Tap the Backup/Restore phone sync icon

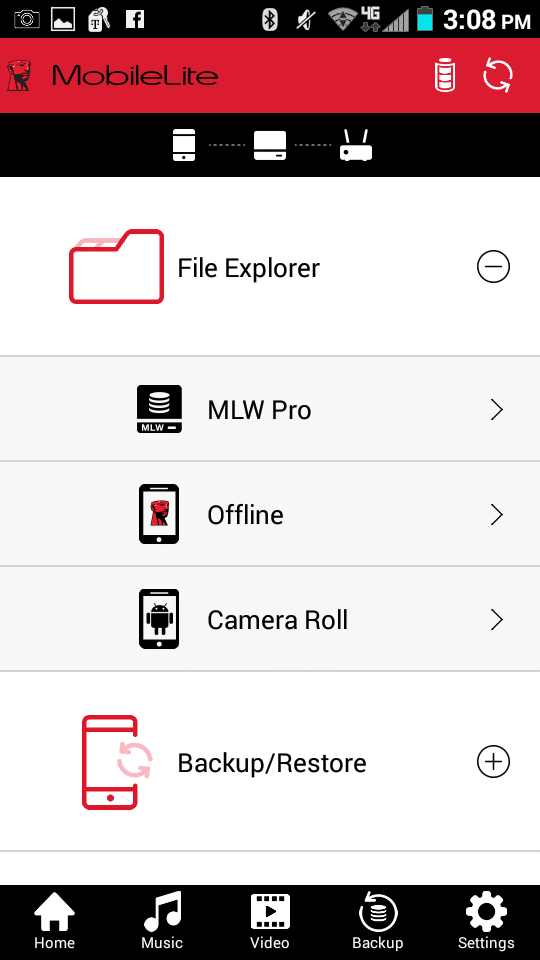tap(117, 762)
